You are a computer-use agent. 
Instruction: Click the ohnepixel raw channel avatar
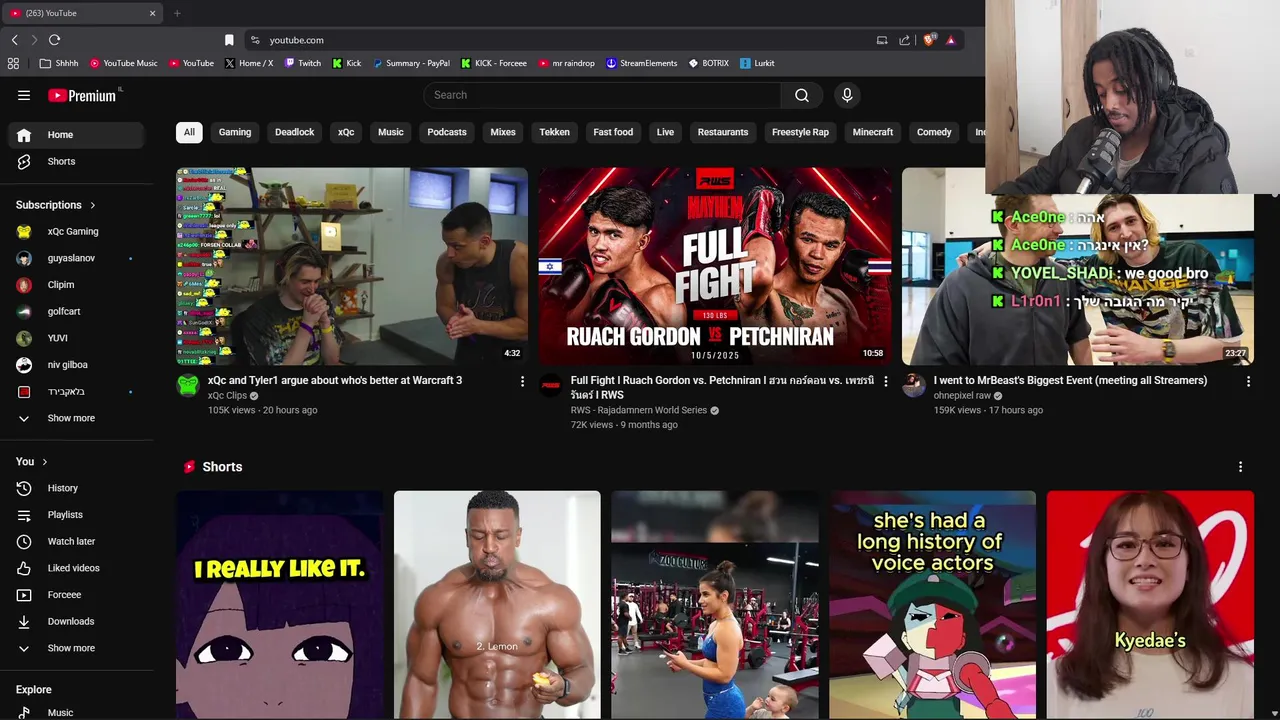click(x=914, y=386)
